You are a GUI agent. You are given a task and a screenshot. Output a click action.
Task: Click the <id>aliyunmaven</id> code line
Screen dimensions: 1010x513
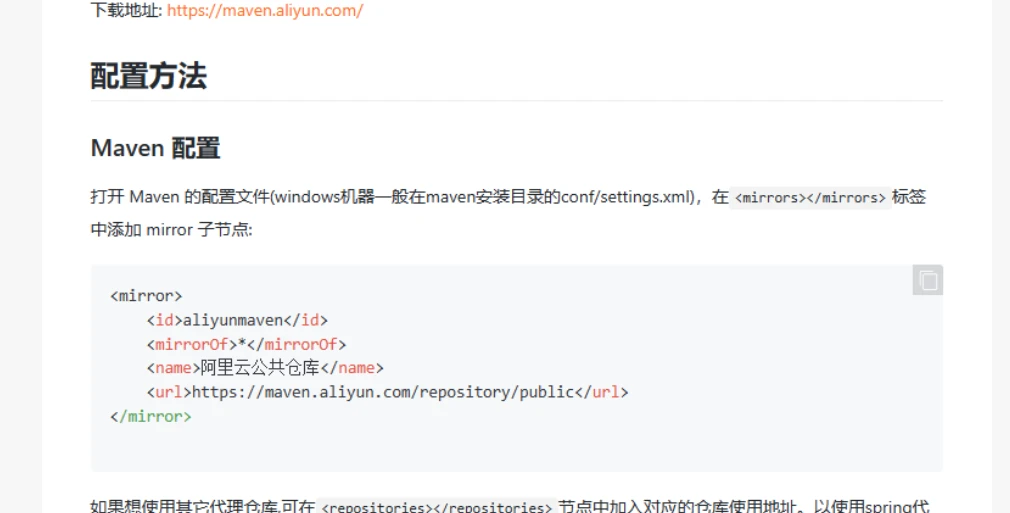tap(237, 320)
